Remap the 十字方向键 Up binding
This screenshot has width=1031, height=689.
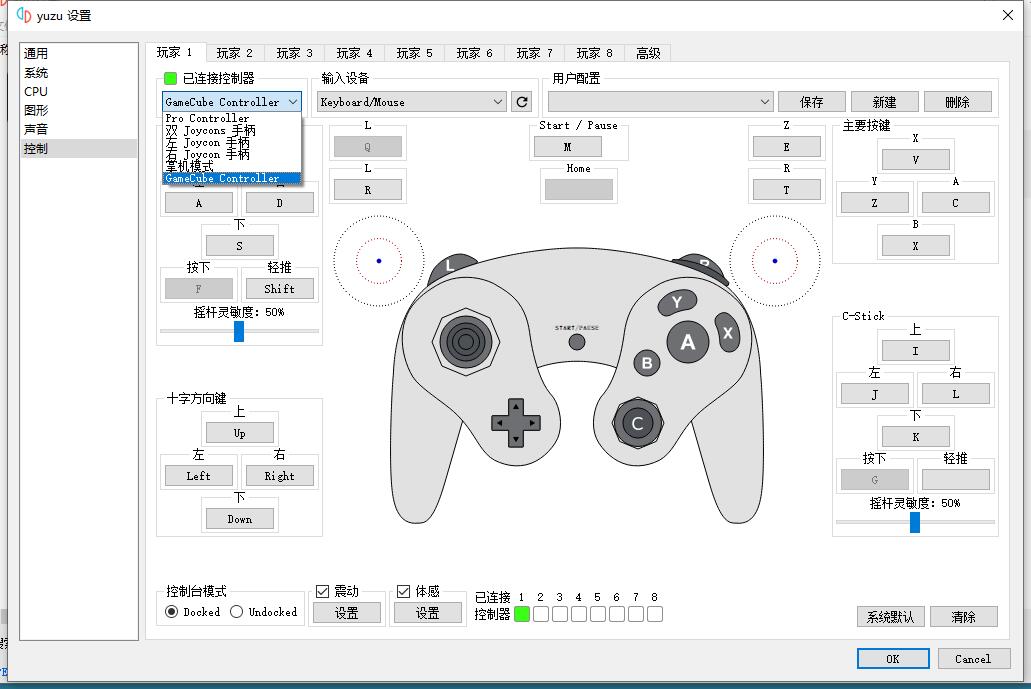239,433
